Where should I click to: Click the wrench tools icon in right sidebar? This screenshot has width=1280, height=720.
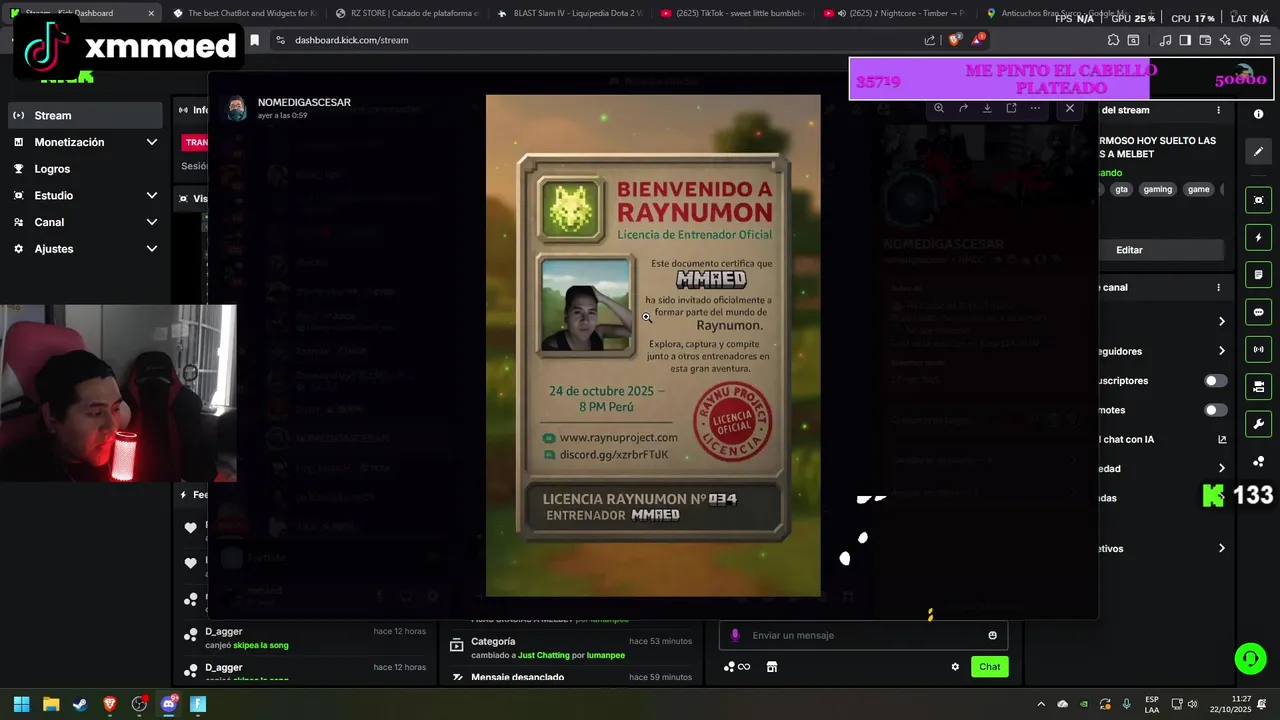(1258, 424)
